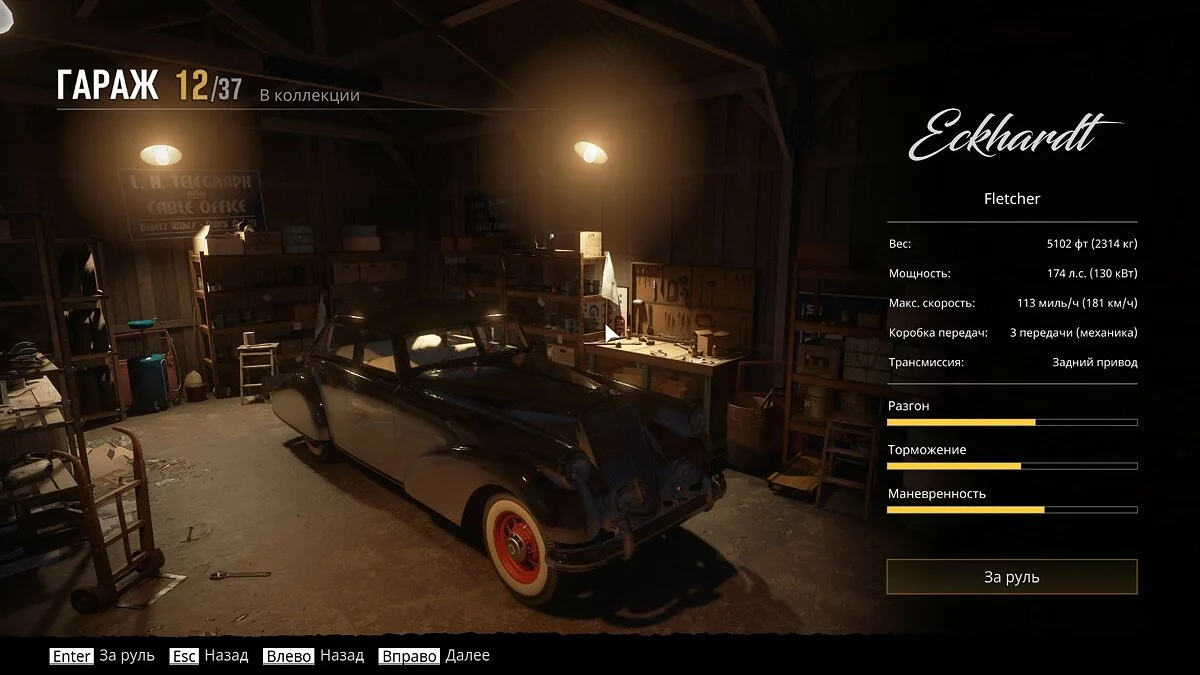Click 'За руль' label next to Enter

(127, 656)
